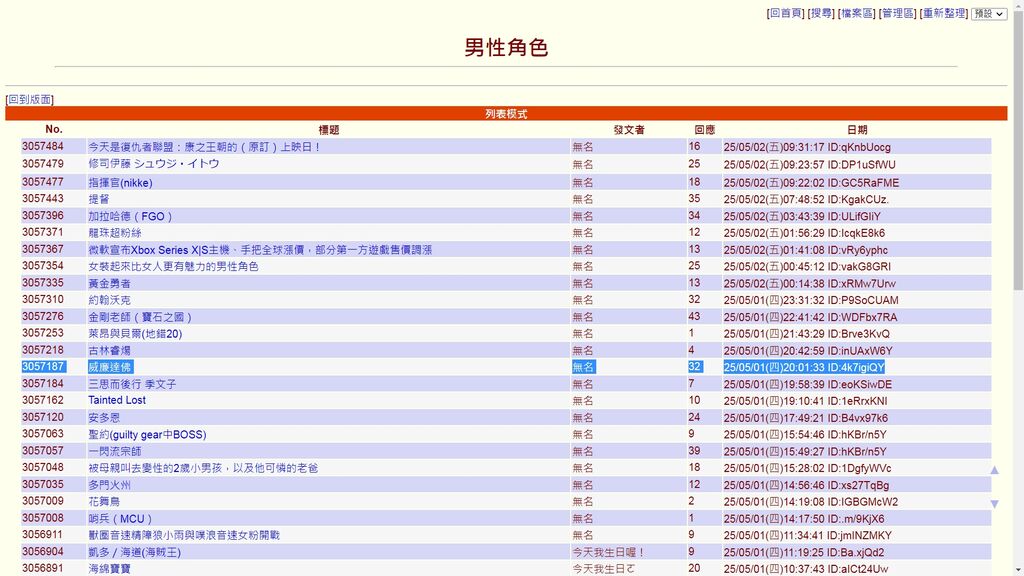Click the 回應 column header
Image resolution: width=1024 pixels, height=576 pixels.
coord(705,130)
